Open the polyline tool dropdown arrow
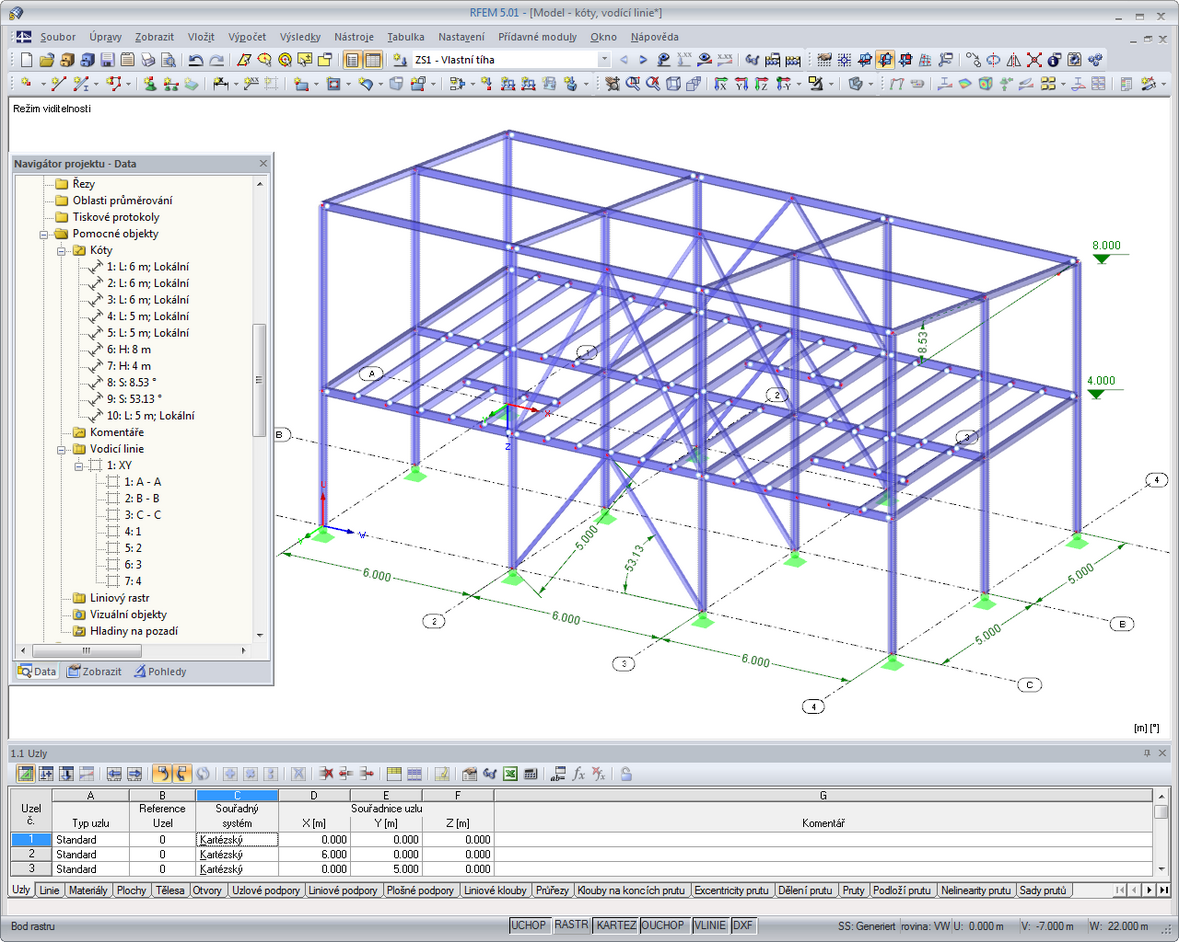The width and height of the screenshot is (1179, 942). [129, 84]
